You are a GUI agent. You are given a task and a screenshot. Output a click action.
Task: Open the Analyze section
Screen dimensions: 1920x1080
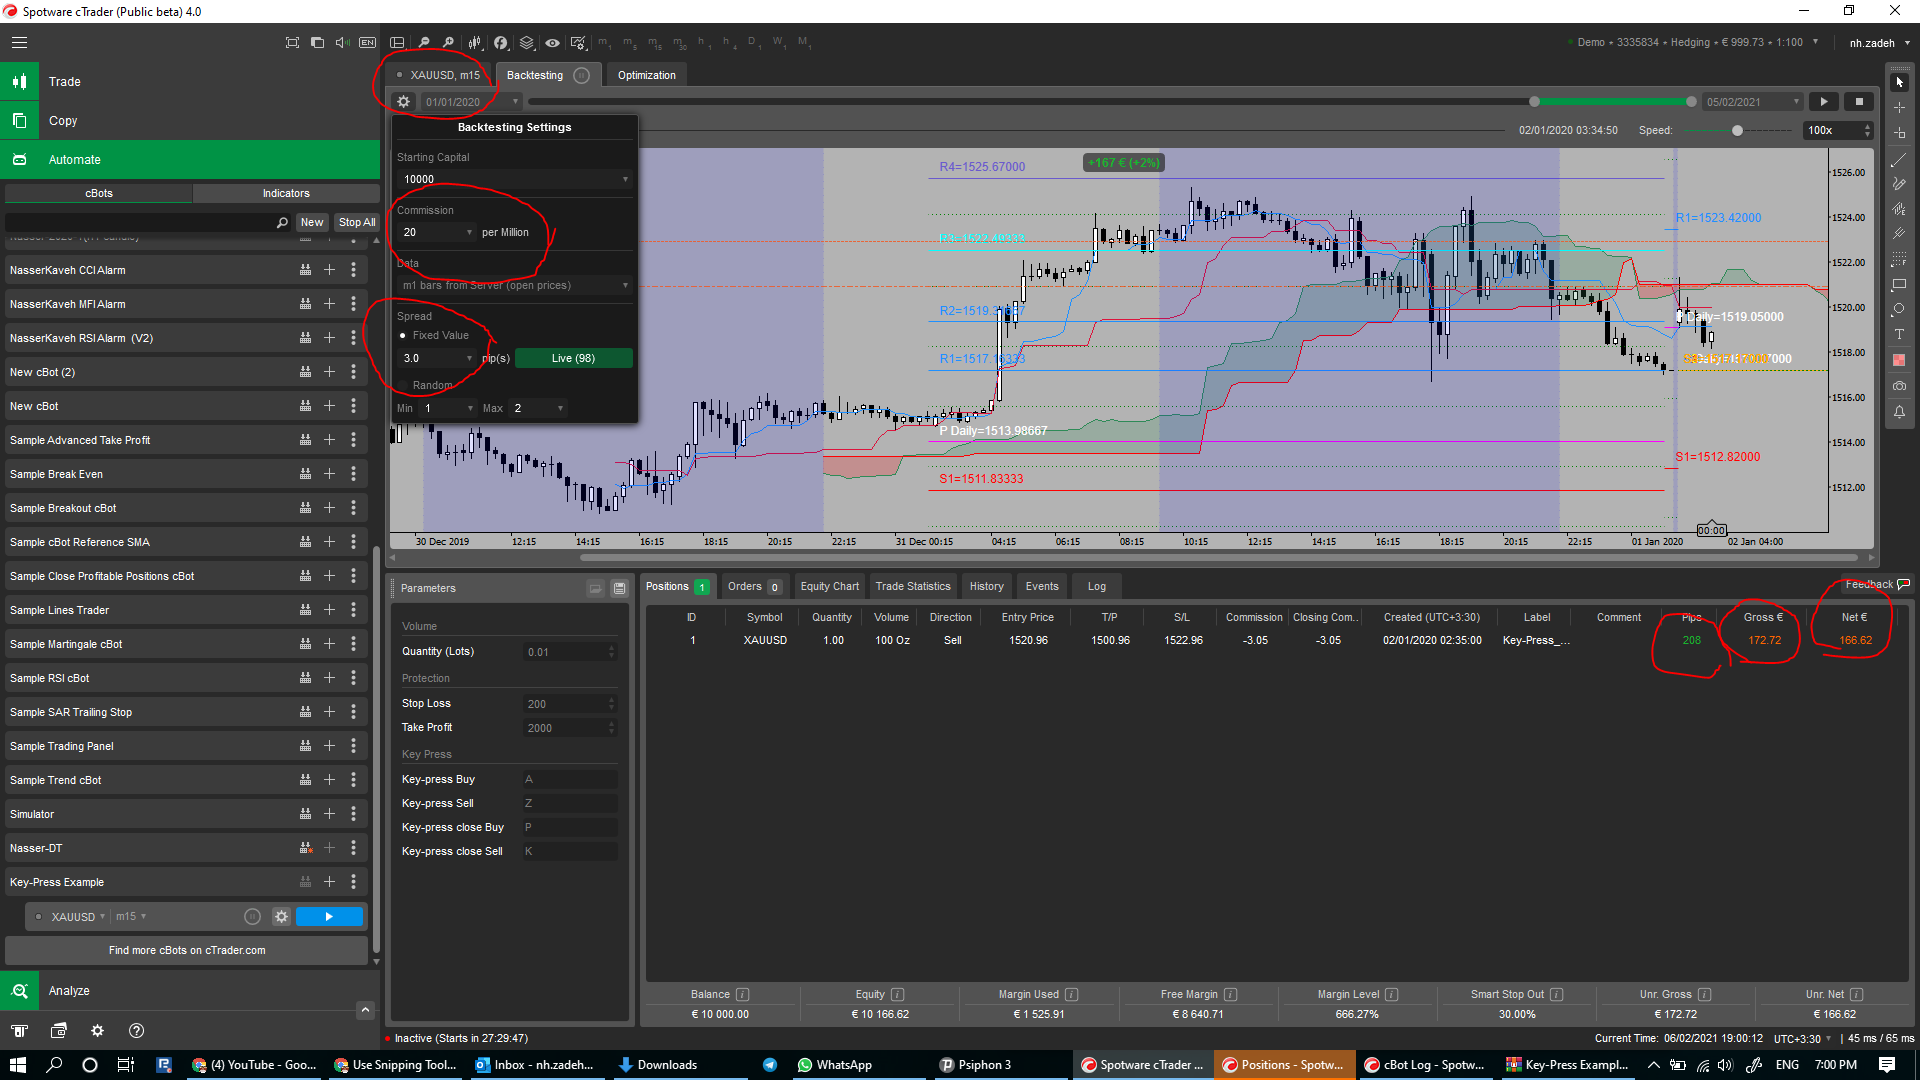(190, 991)
